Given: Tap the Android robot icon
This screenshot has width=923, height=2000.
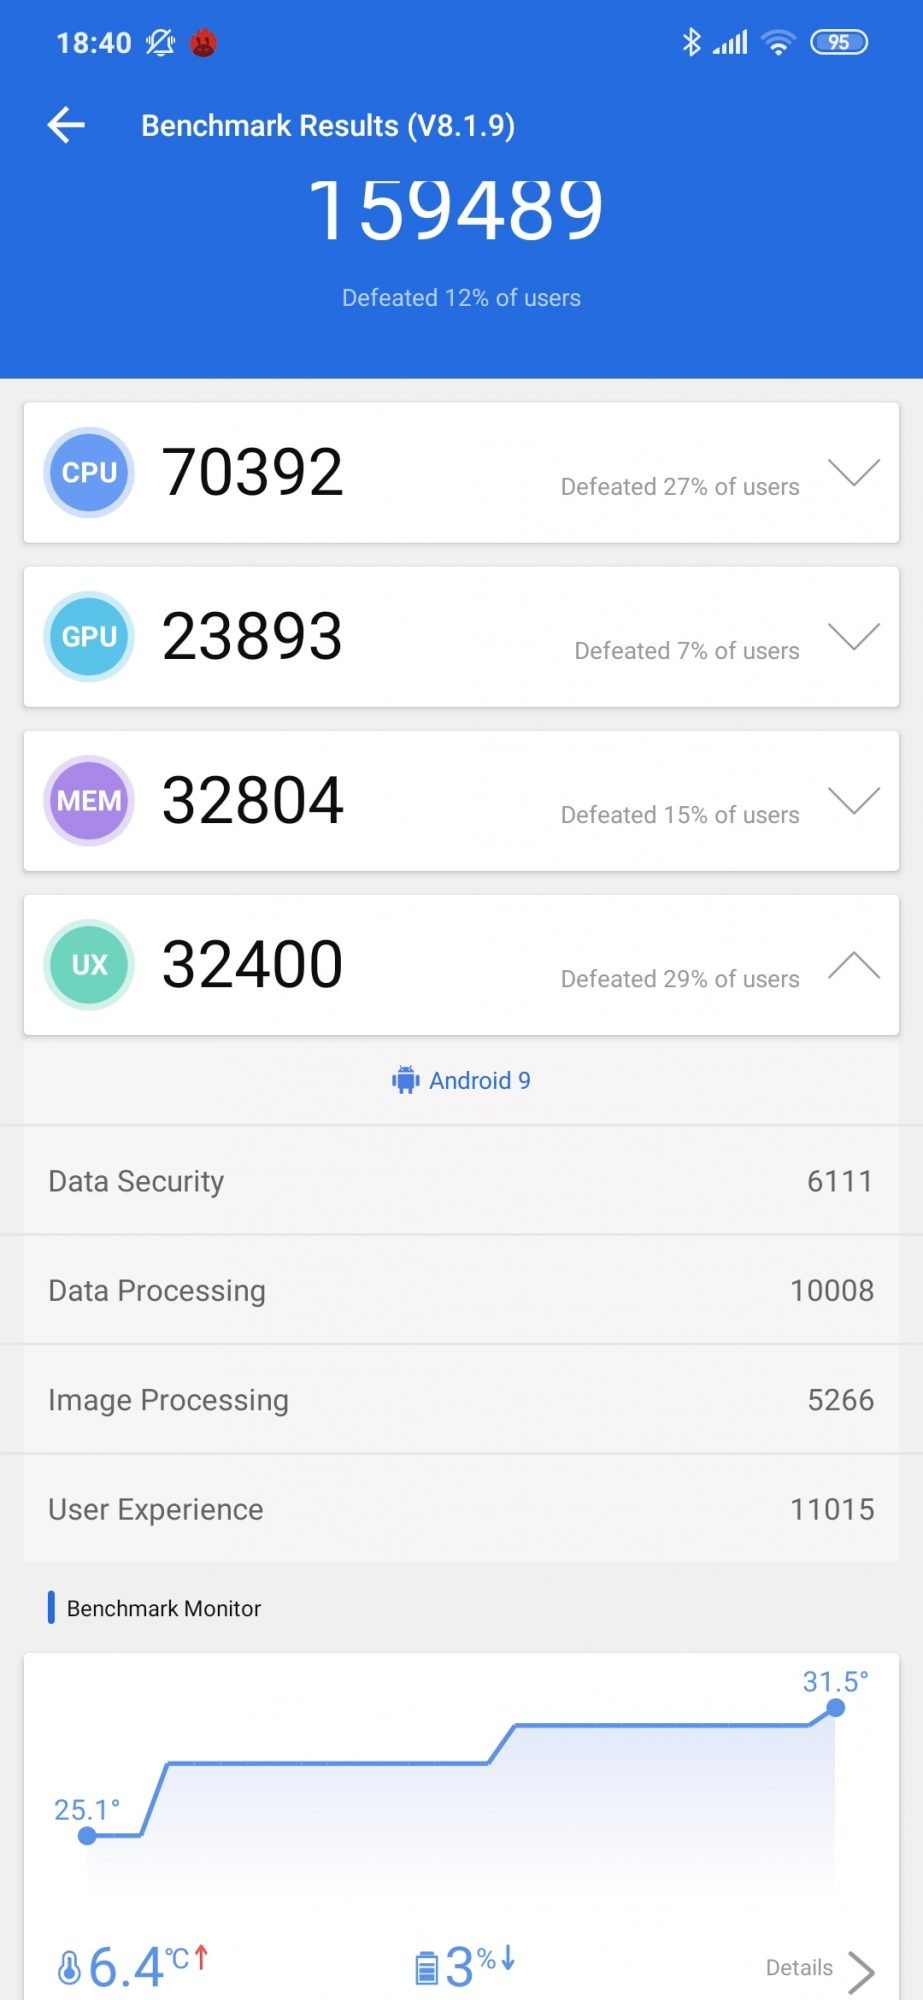Looking at the screenshot, I should [405, 1080].
